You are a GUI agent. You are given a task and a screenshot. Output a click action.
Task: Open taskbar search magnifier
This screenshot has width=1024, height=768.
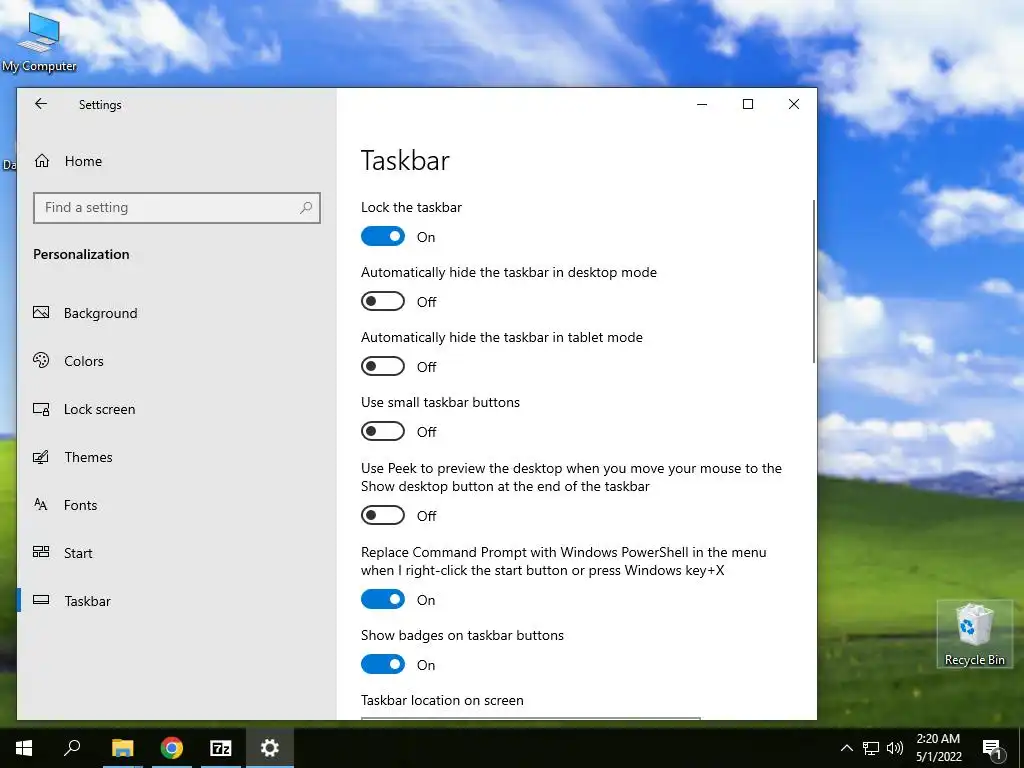72,748
